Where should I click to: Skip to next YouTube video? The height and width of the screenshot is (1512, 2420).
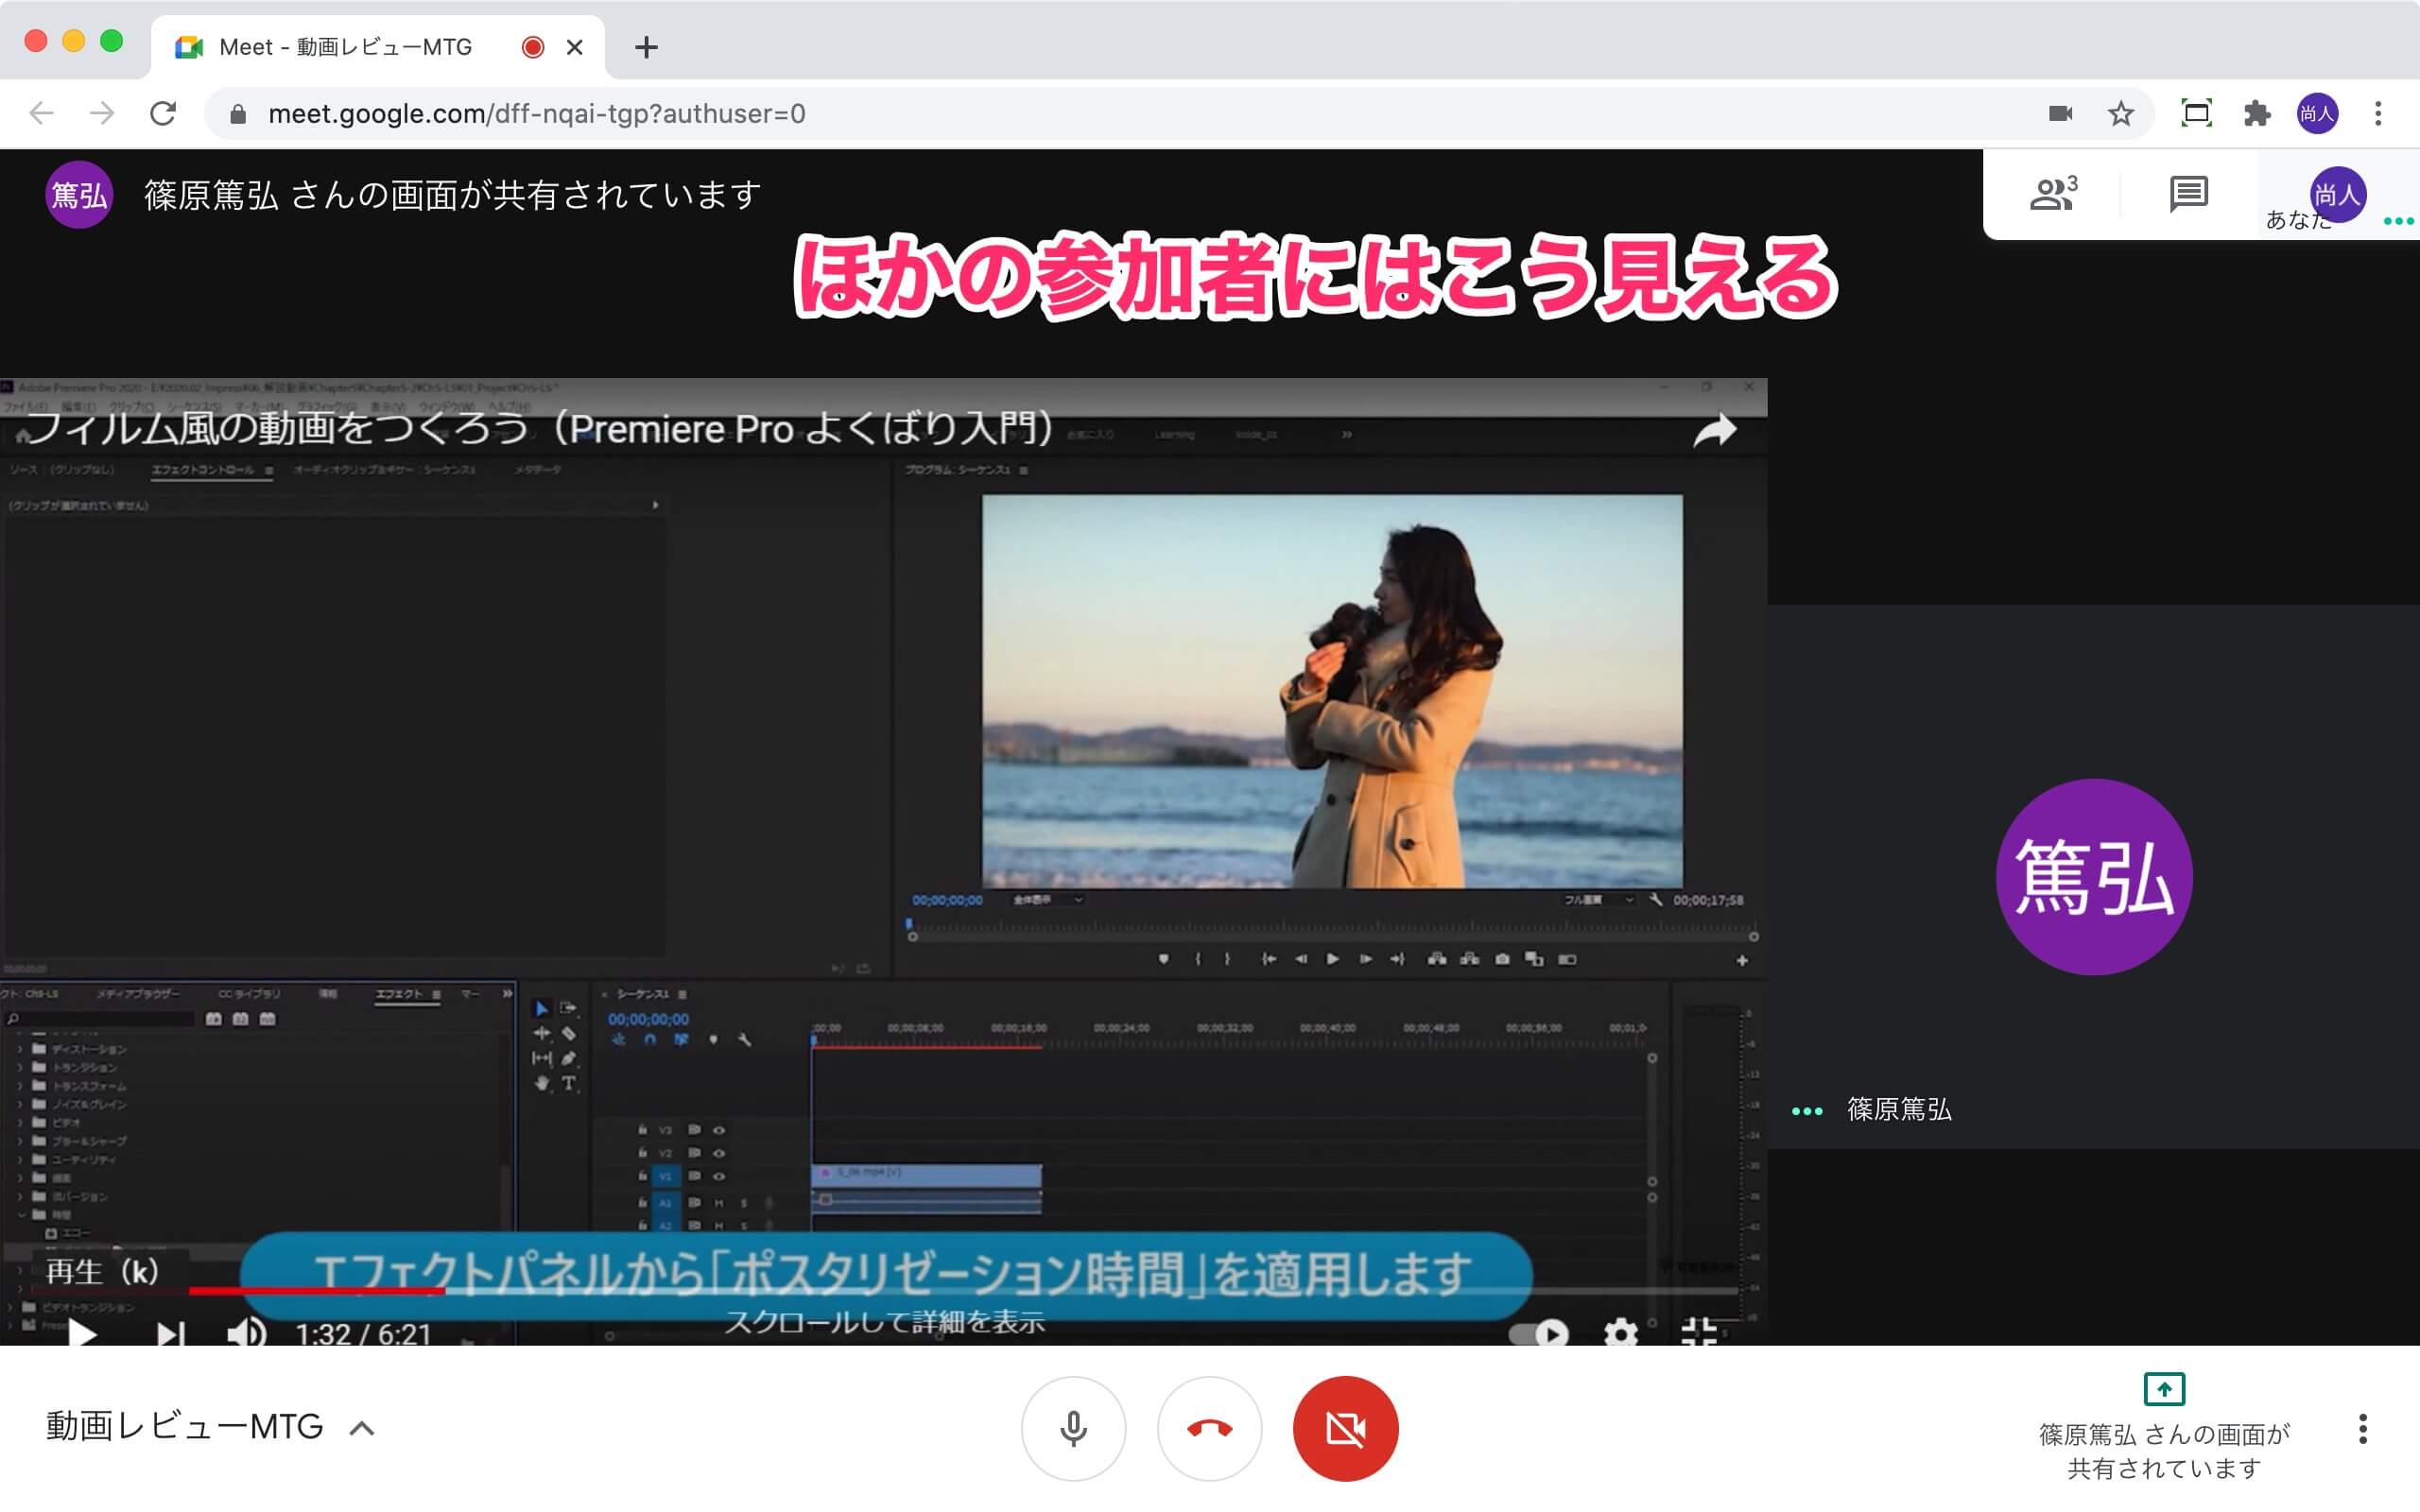pos(171,1334)
